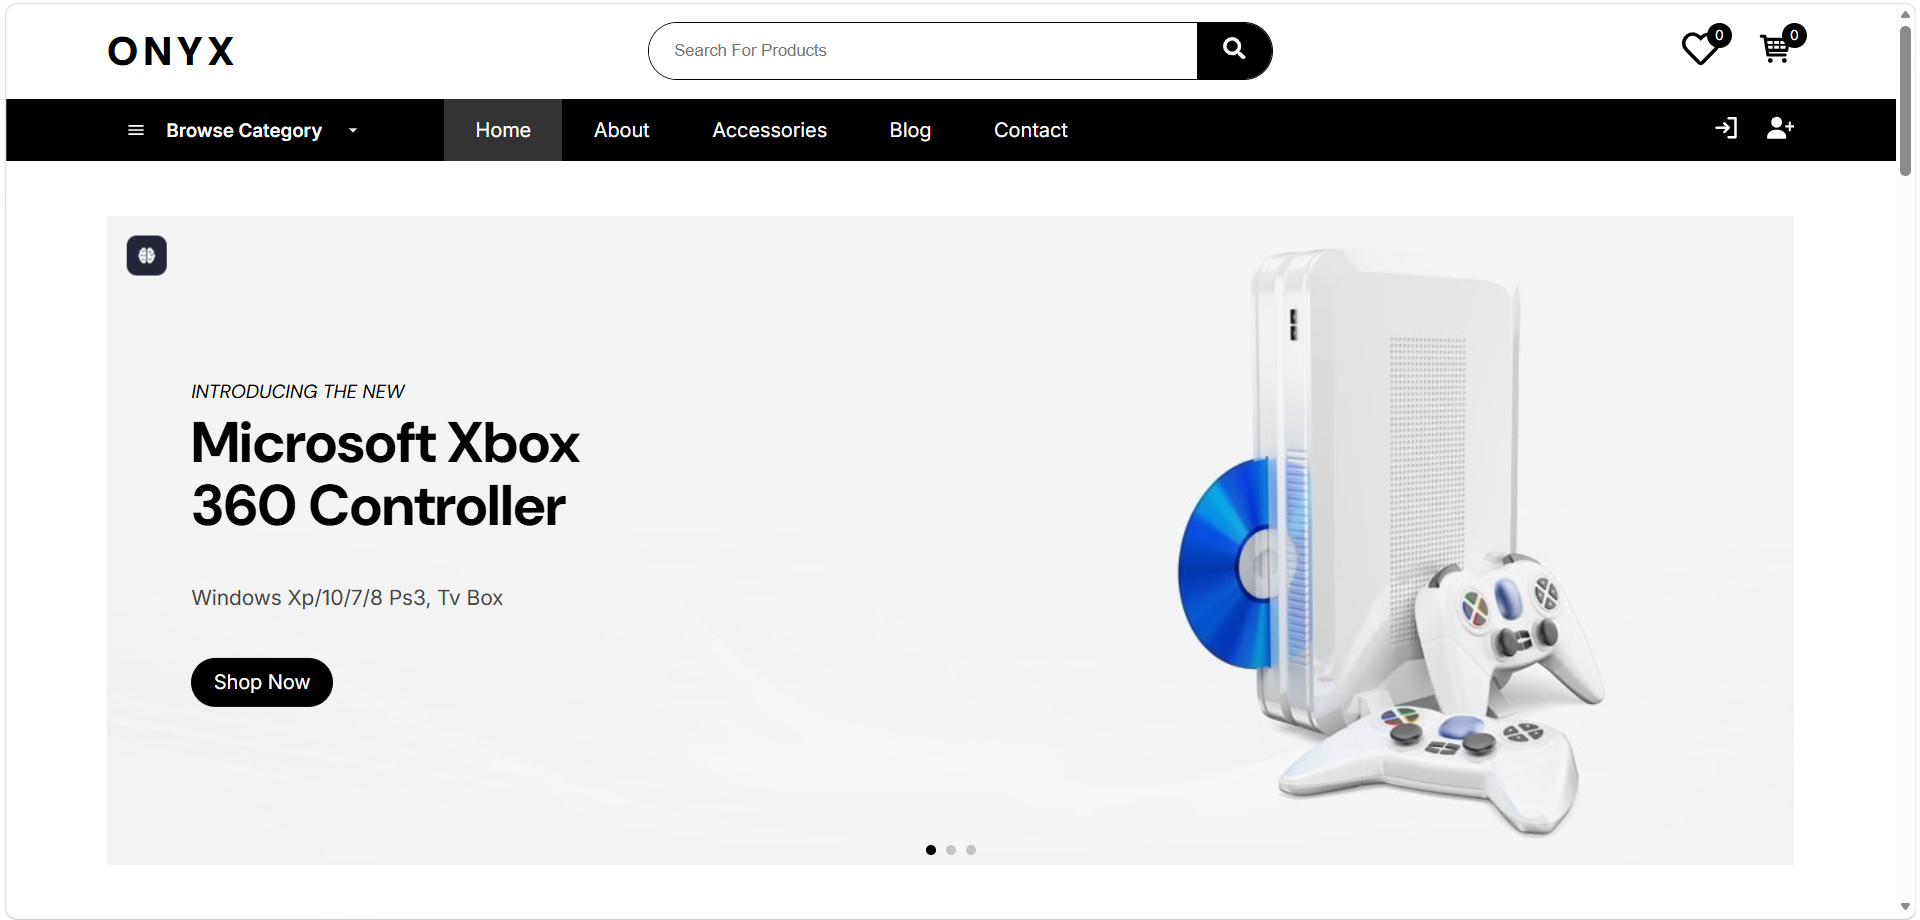1920x920 pixels.
Task: Click the ONYX logo
Action: click(171, 51)
